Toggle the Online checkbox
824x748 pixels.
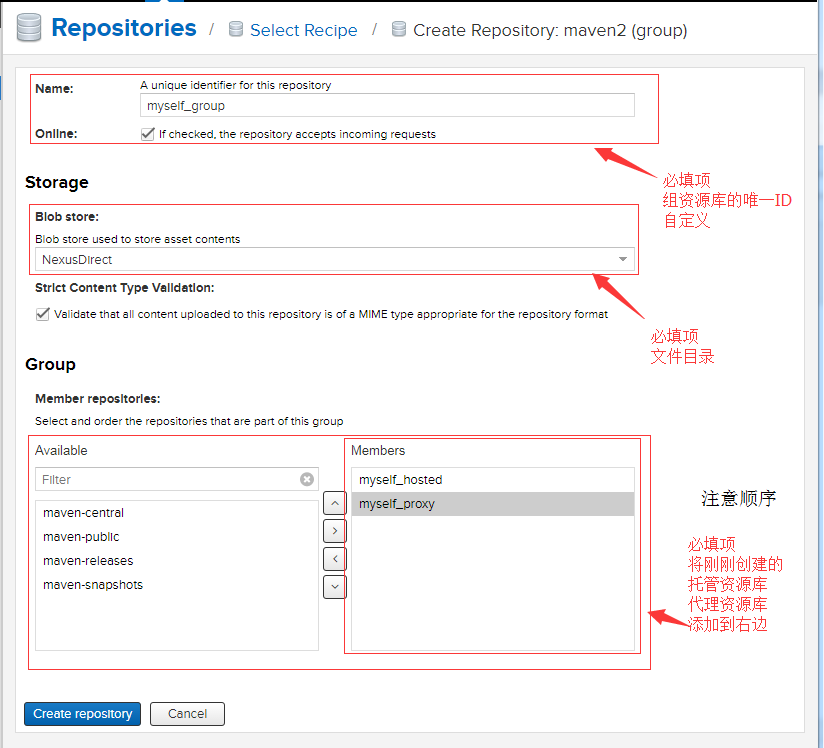[x=148, y=134]
